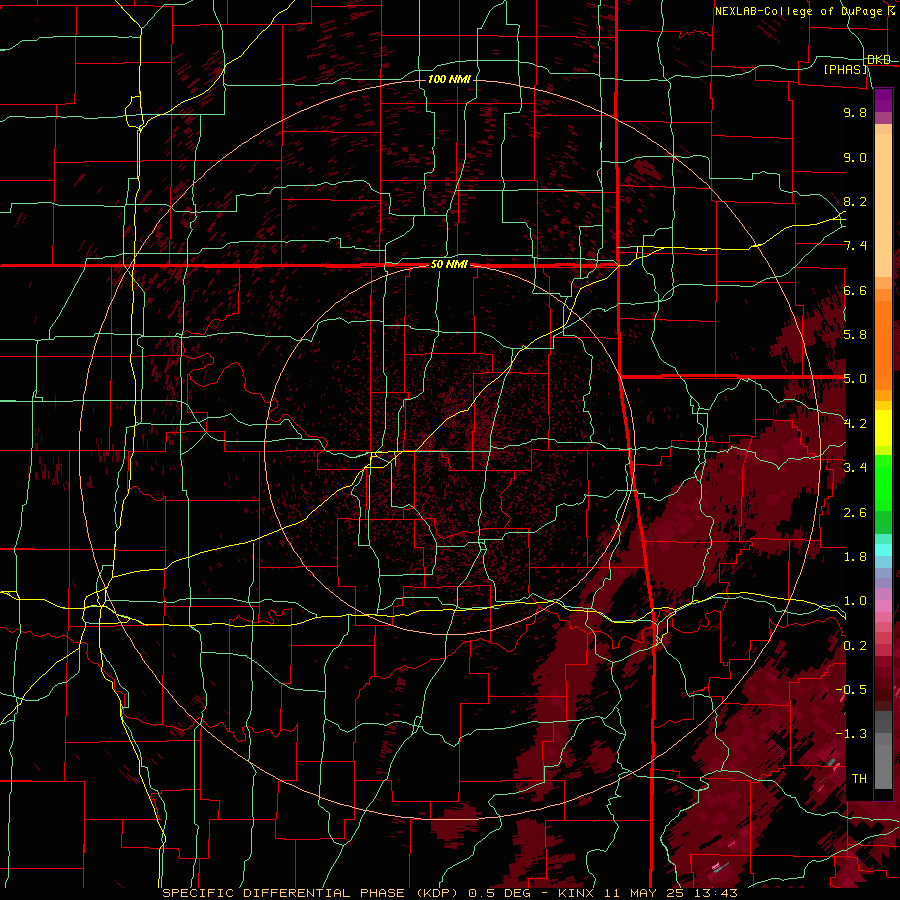Viewport: 900px width, 900px height.
Task: Pick the pink band beside 1.0
Action: click(x=883, y=605)
